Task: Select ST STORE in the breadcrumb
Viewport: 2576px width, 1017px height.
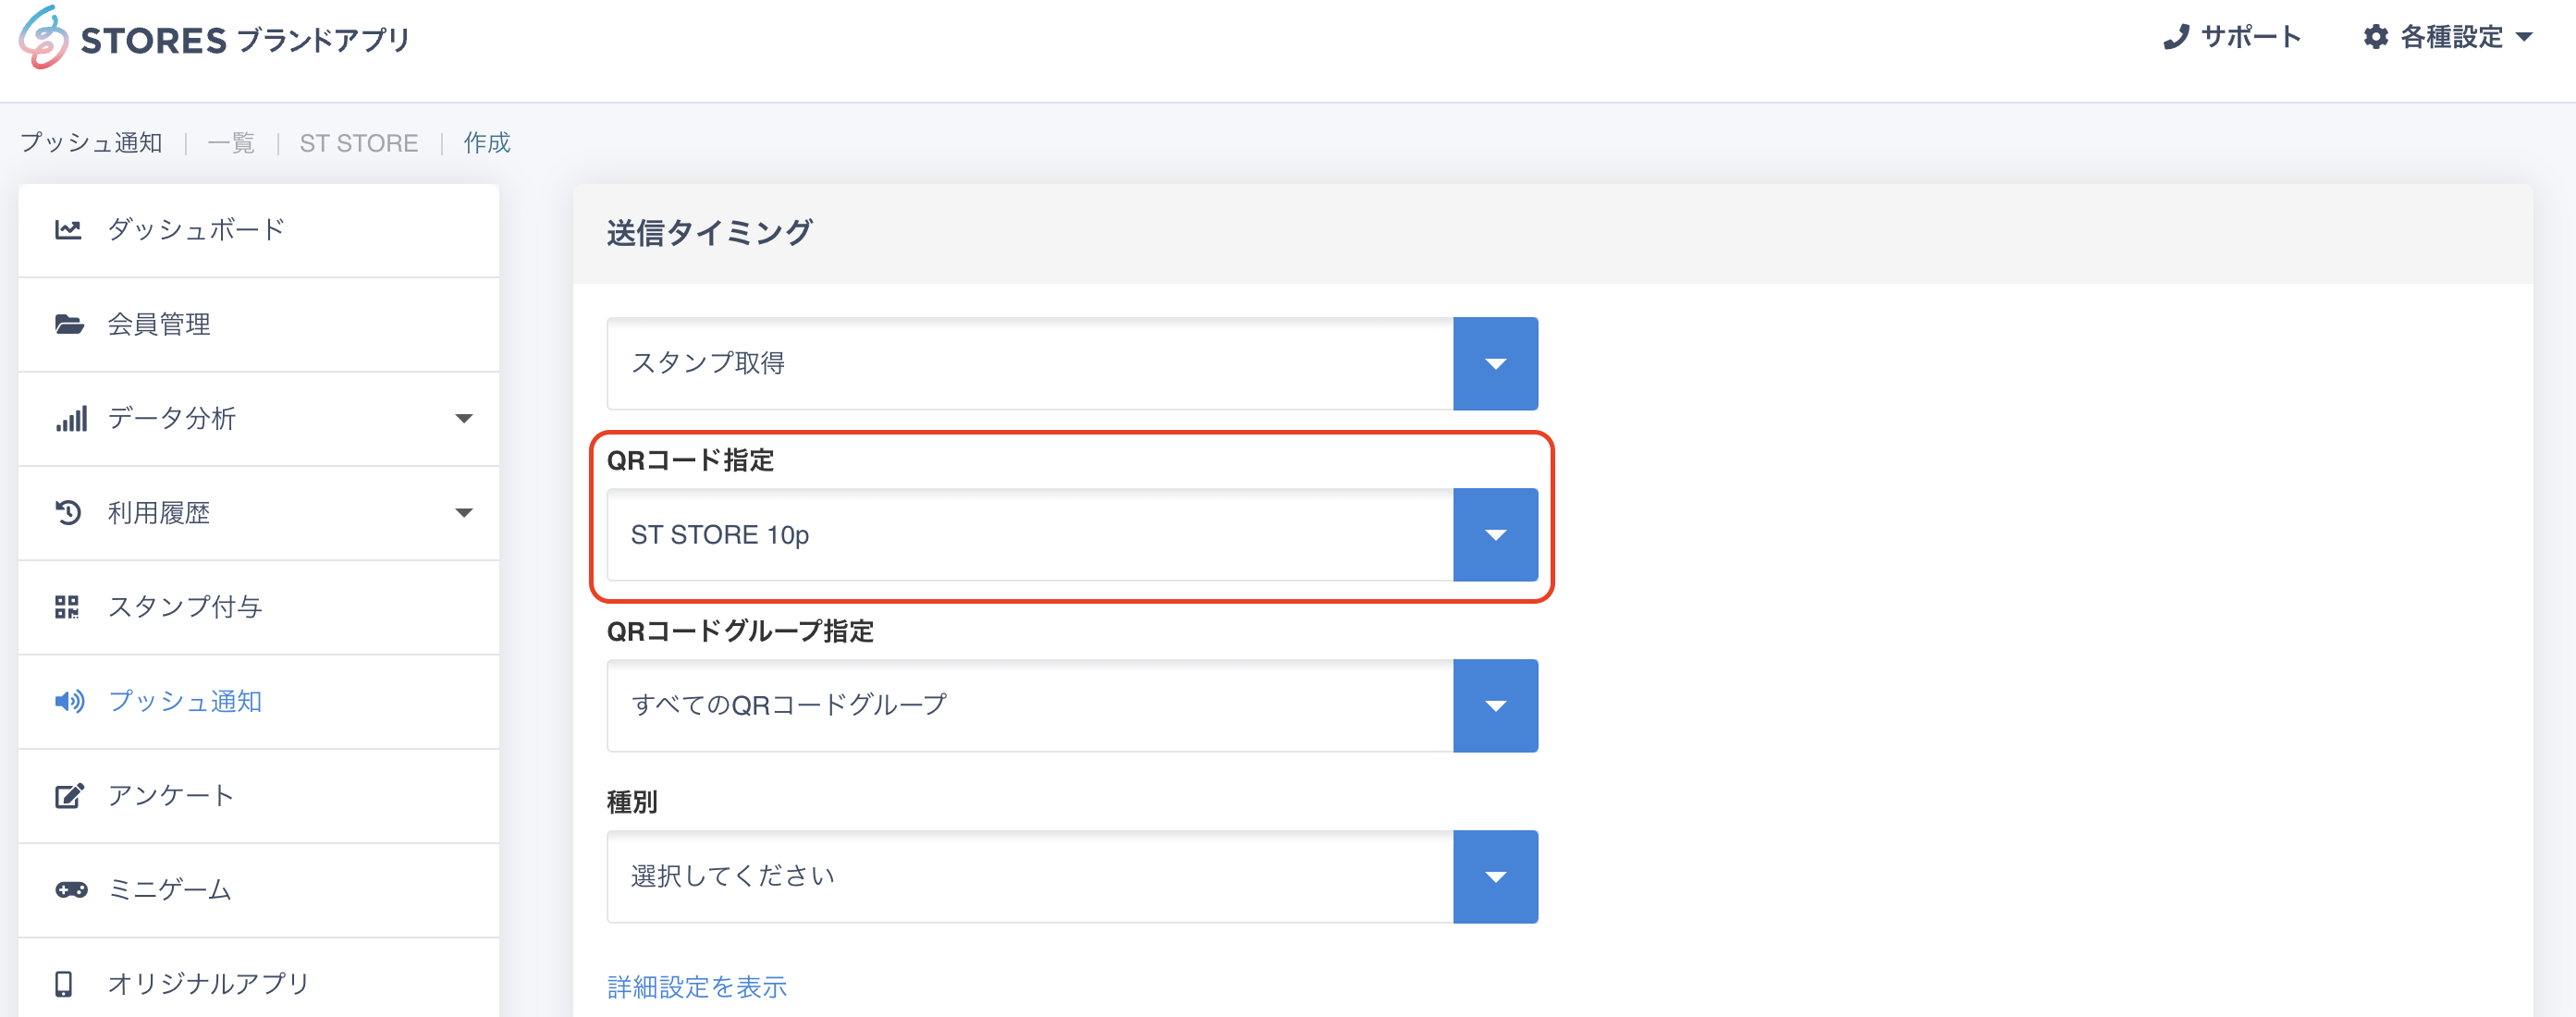Action: coord(359,143)
